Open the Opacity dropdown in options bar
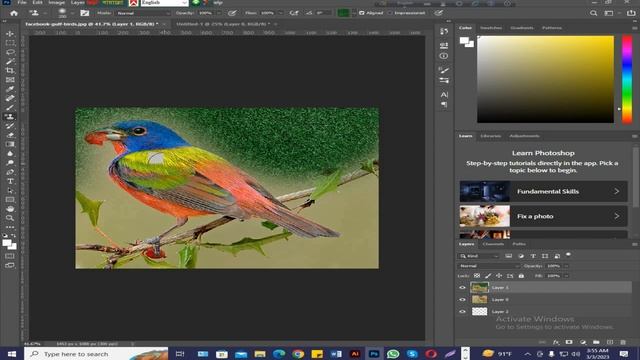 219,13
